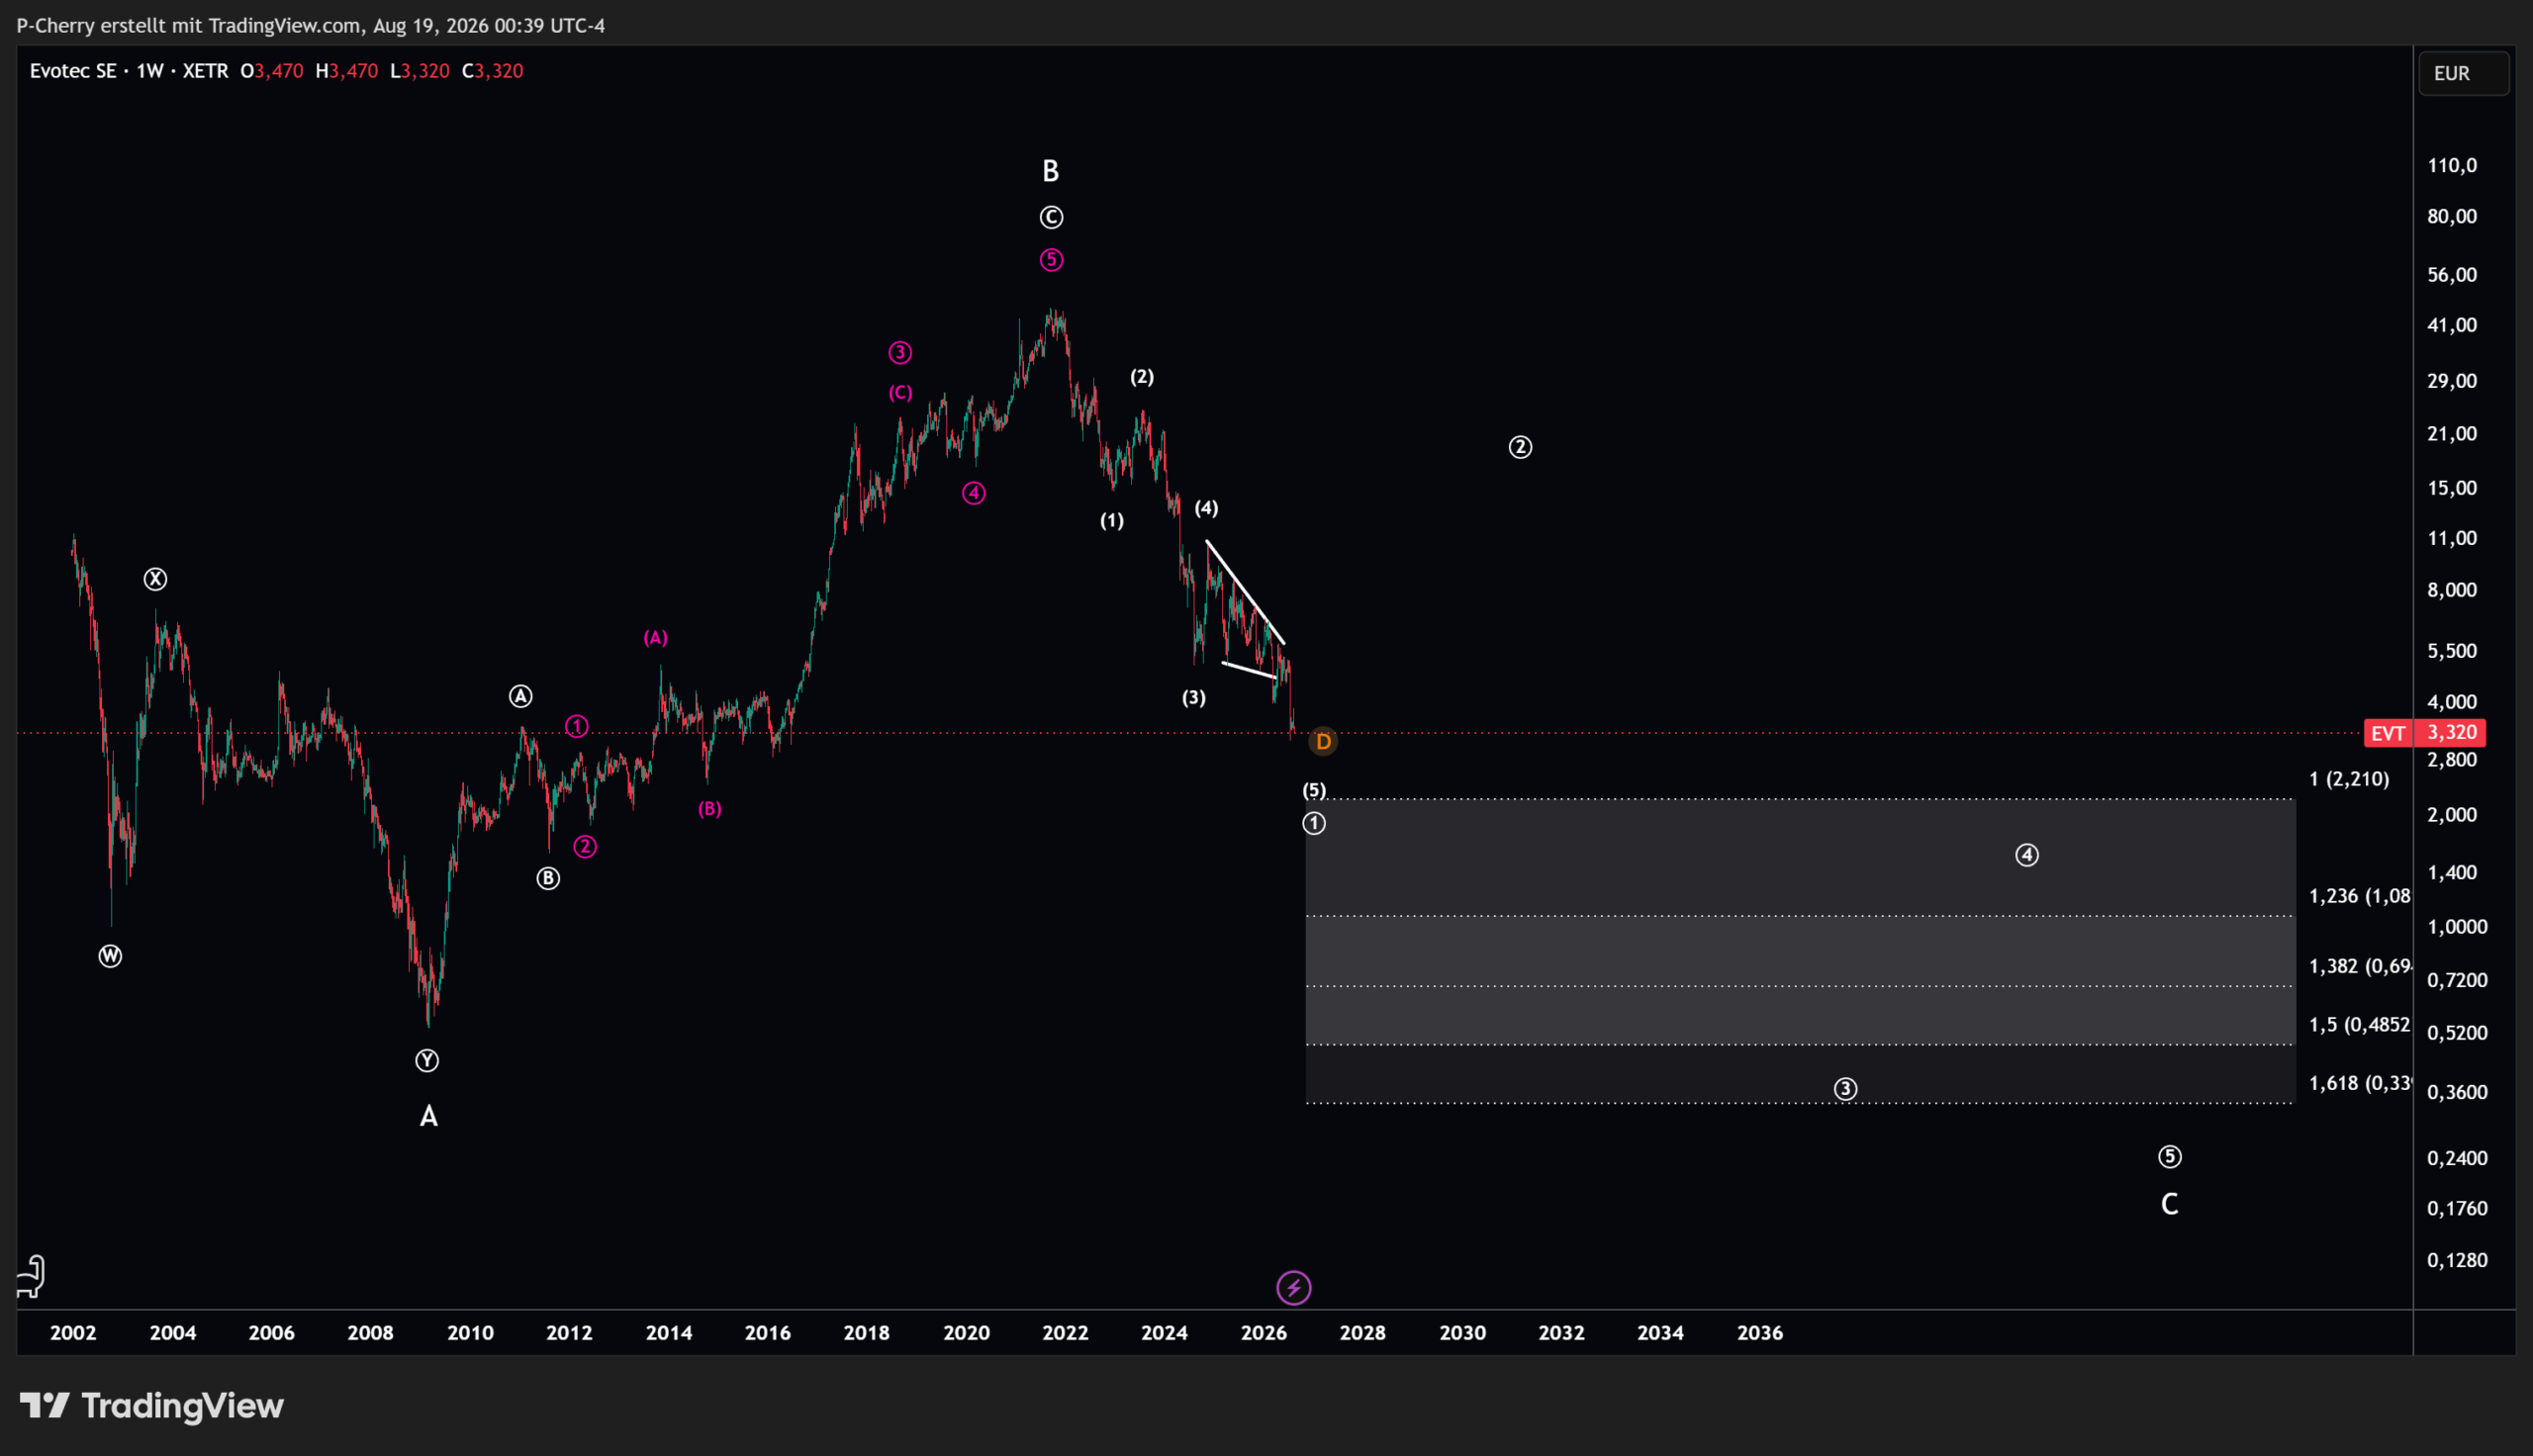This screenshot has height=1456, width=2533.
Task: Select the pink circled 3 wave label
Action: [x=900, y=352]
